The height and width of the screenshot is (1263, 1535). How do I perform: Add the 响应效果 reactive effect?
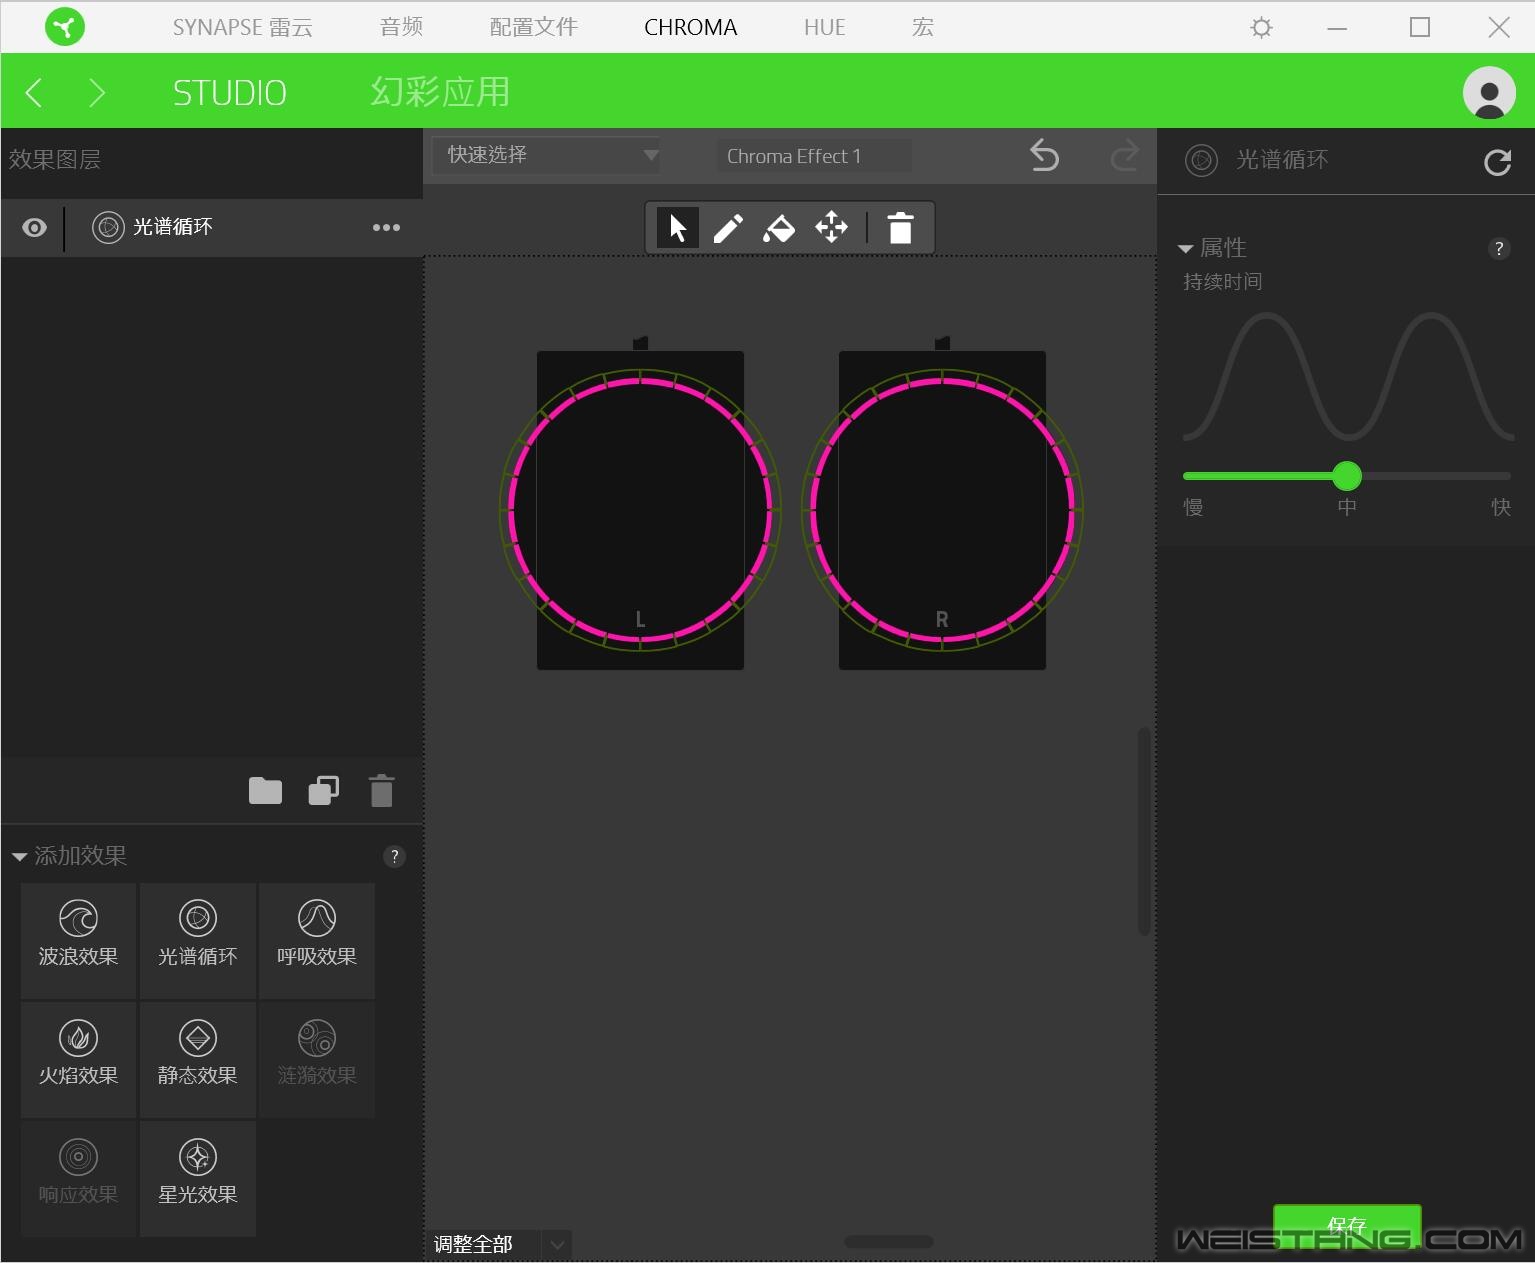pyautogui.click(x=78, y=1178)
